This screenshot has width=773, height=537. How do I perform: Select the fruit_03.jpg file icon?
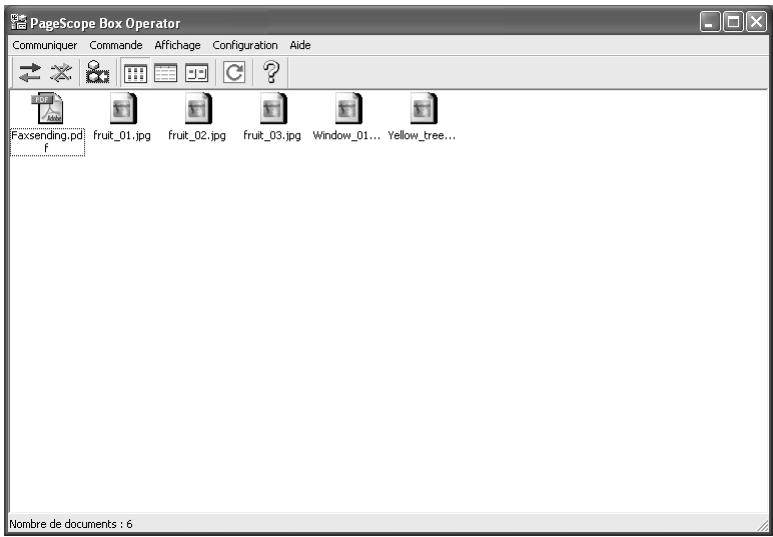click(x=273, y=108)
